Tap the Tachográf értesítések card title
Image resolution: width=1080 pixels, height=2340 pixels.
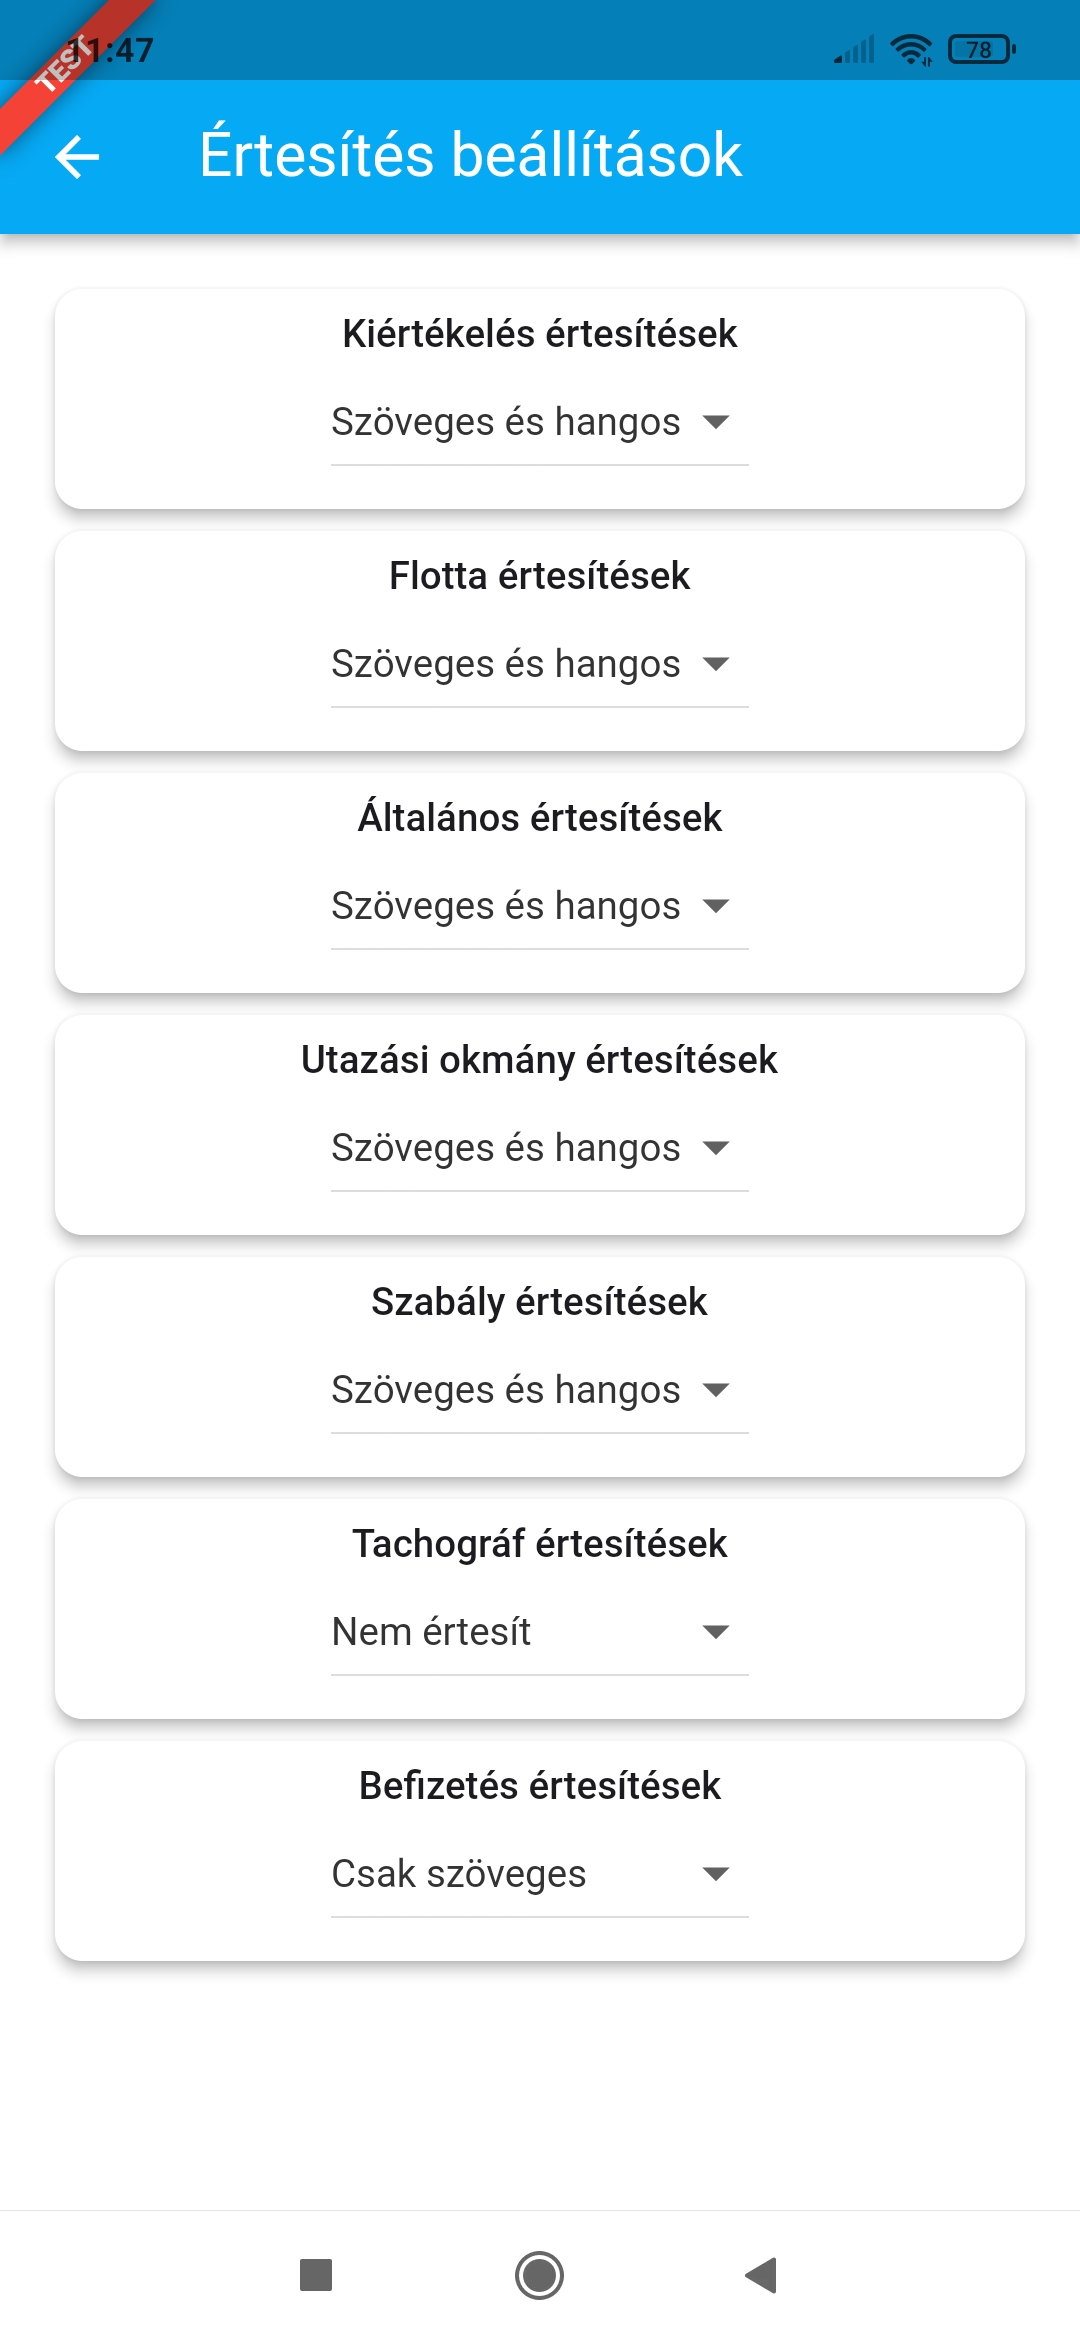pyautogui.click(x=539, y=1544)
